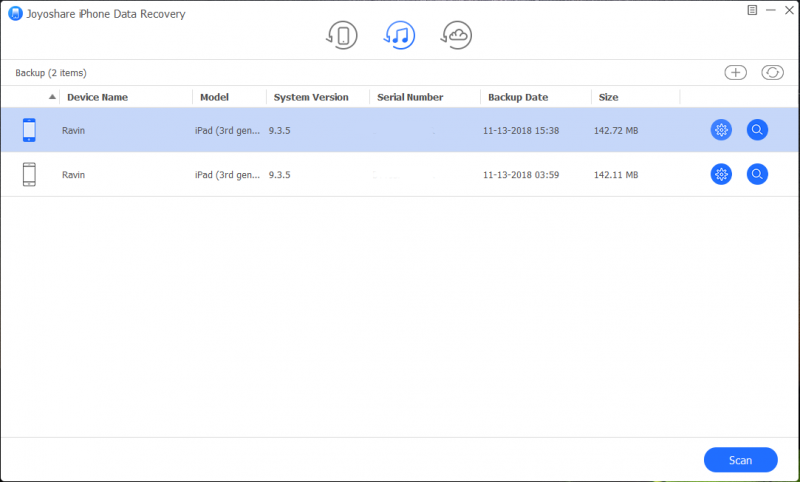Screen dimensions: 800x482
Task: Select the blue device icon in first row
Action: click(29, 130)
